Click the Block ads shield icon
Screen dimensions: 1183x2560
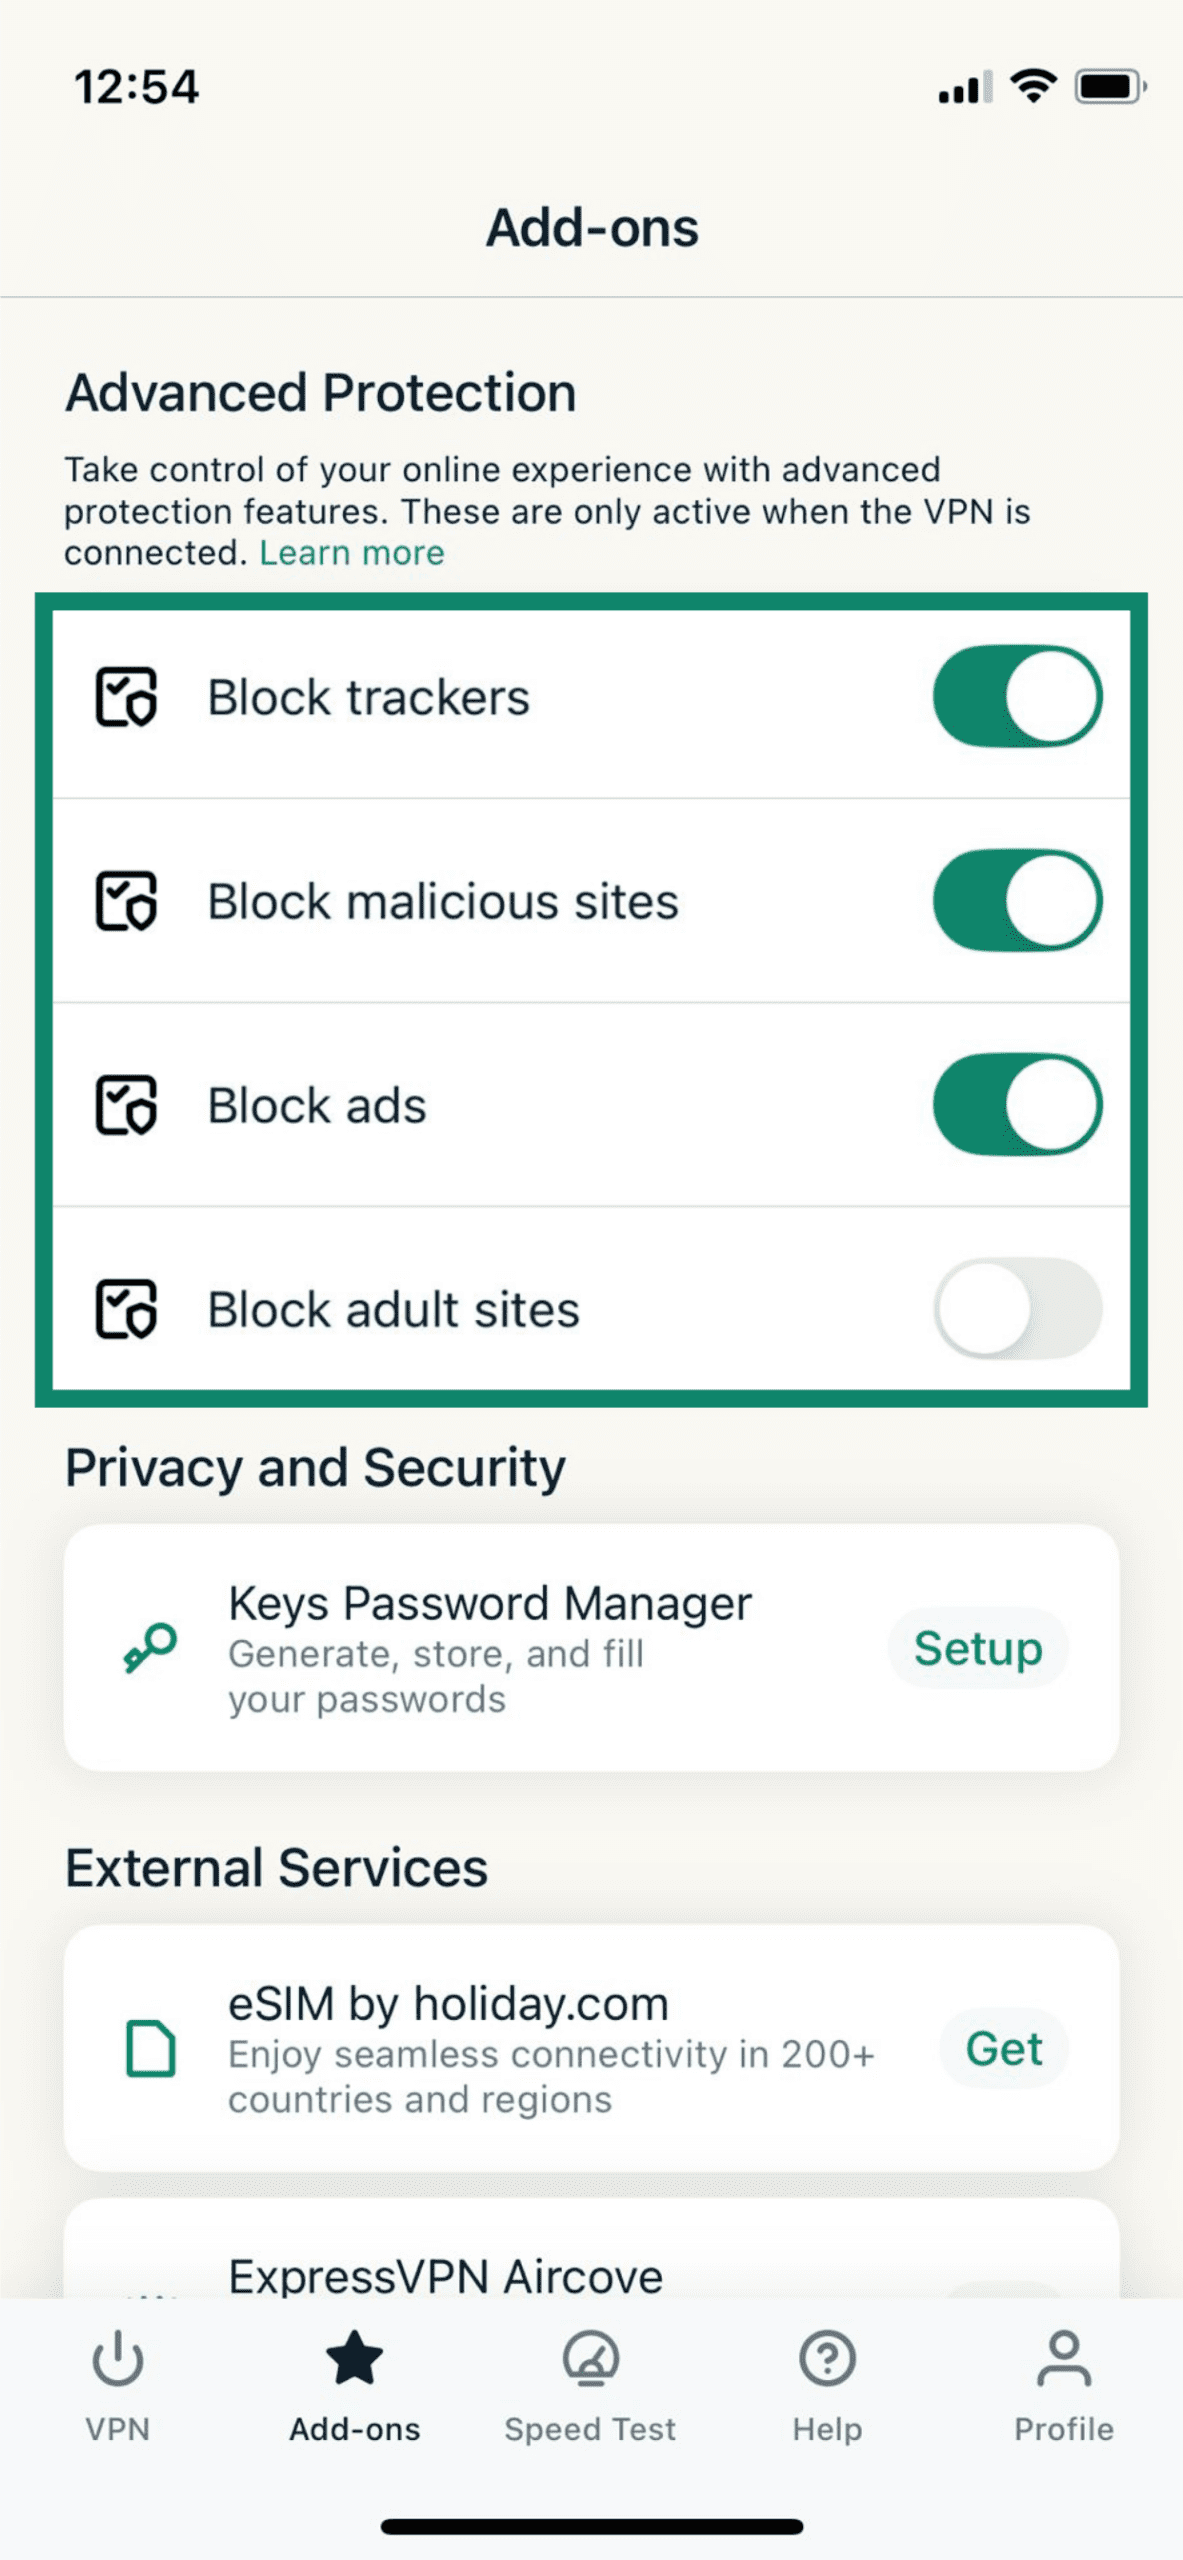(124, 1105)
